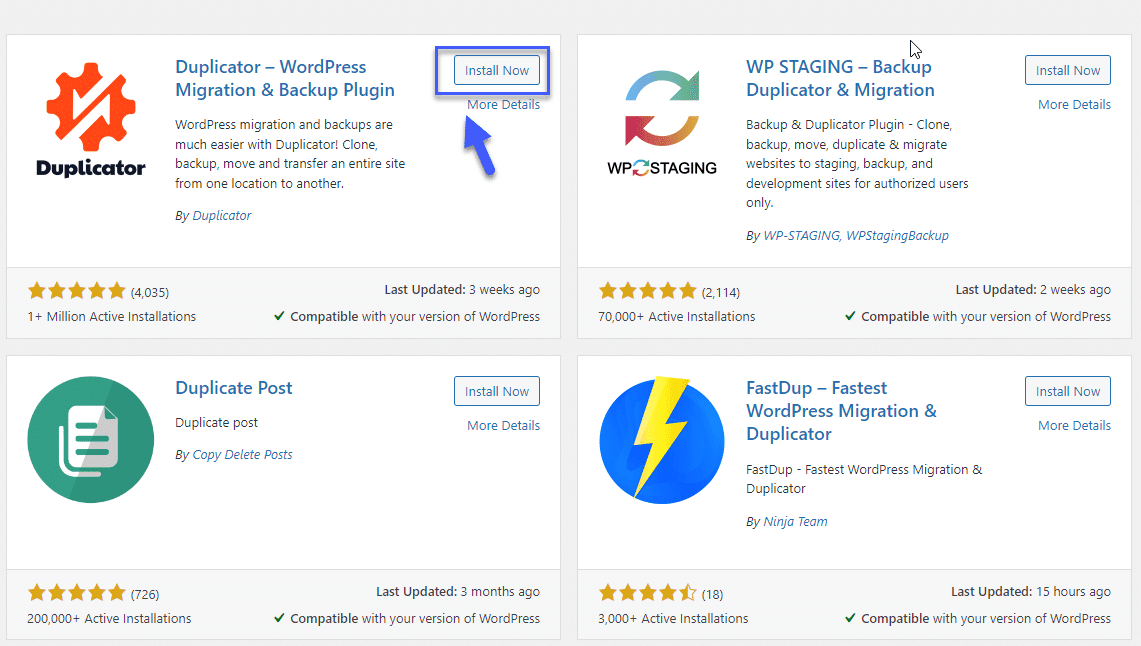Viewport: 1141px width, 646px height.
Task: Install the Duplicate Post plugin
Action: pyautogui.click(x=497, y=391)
